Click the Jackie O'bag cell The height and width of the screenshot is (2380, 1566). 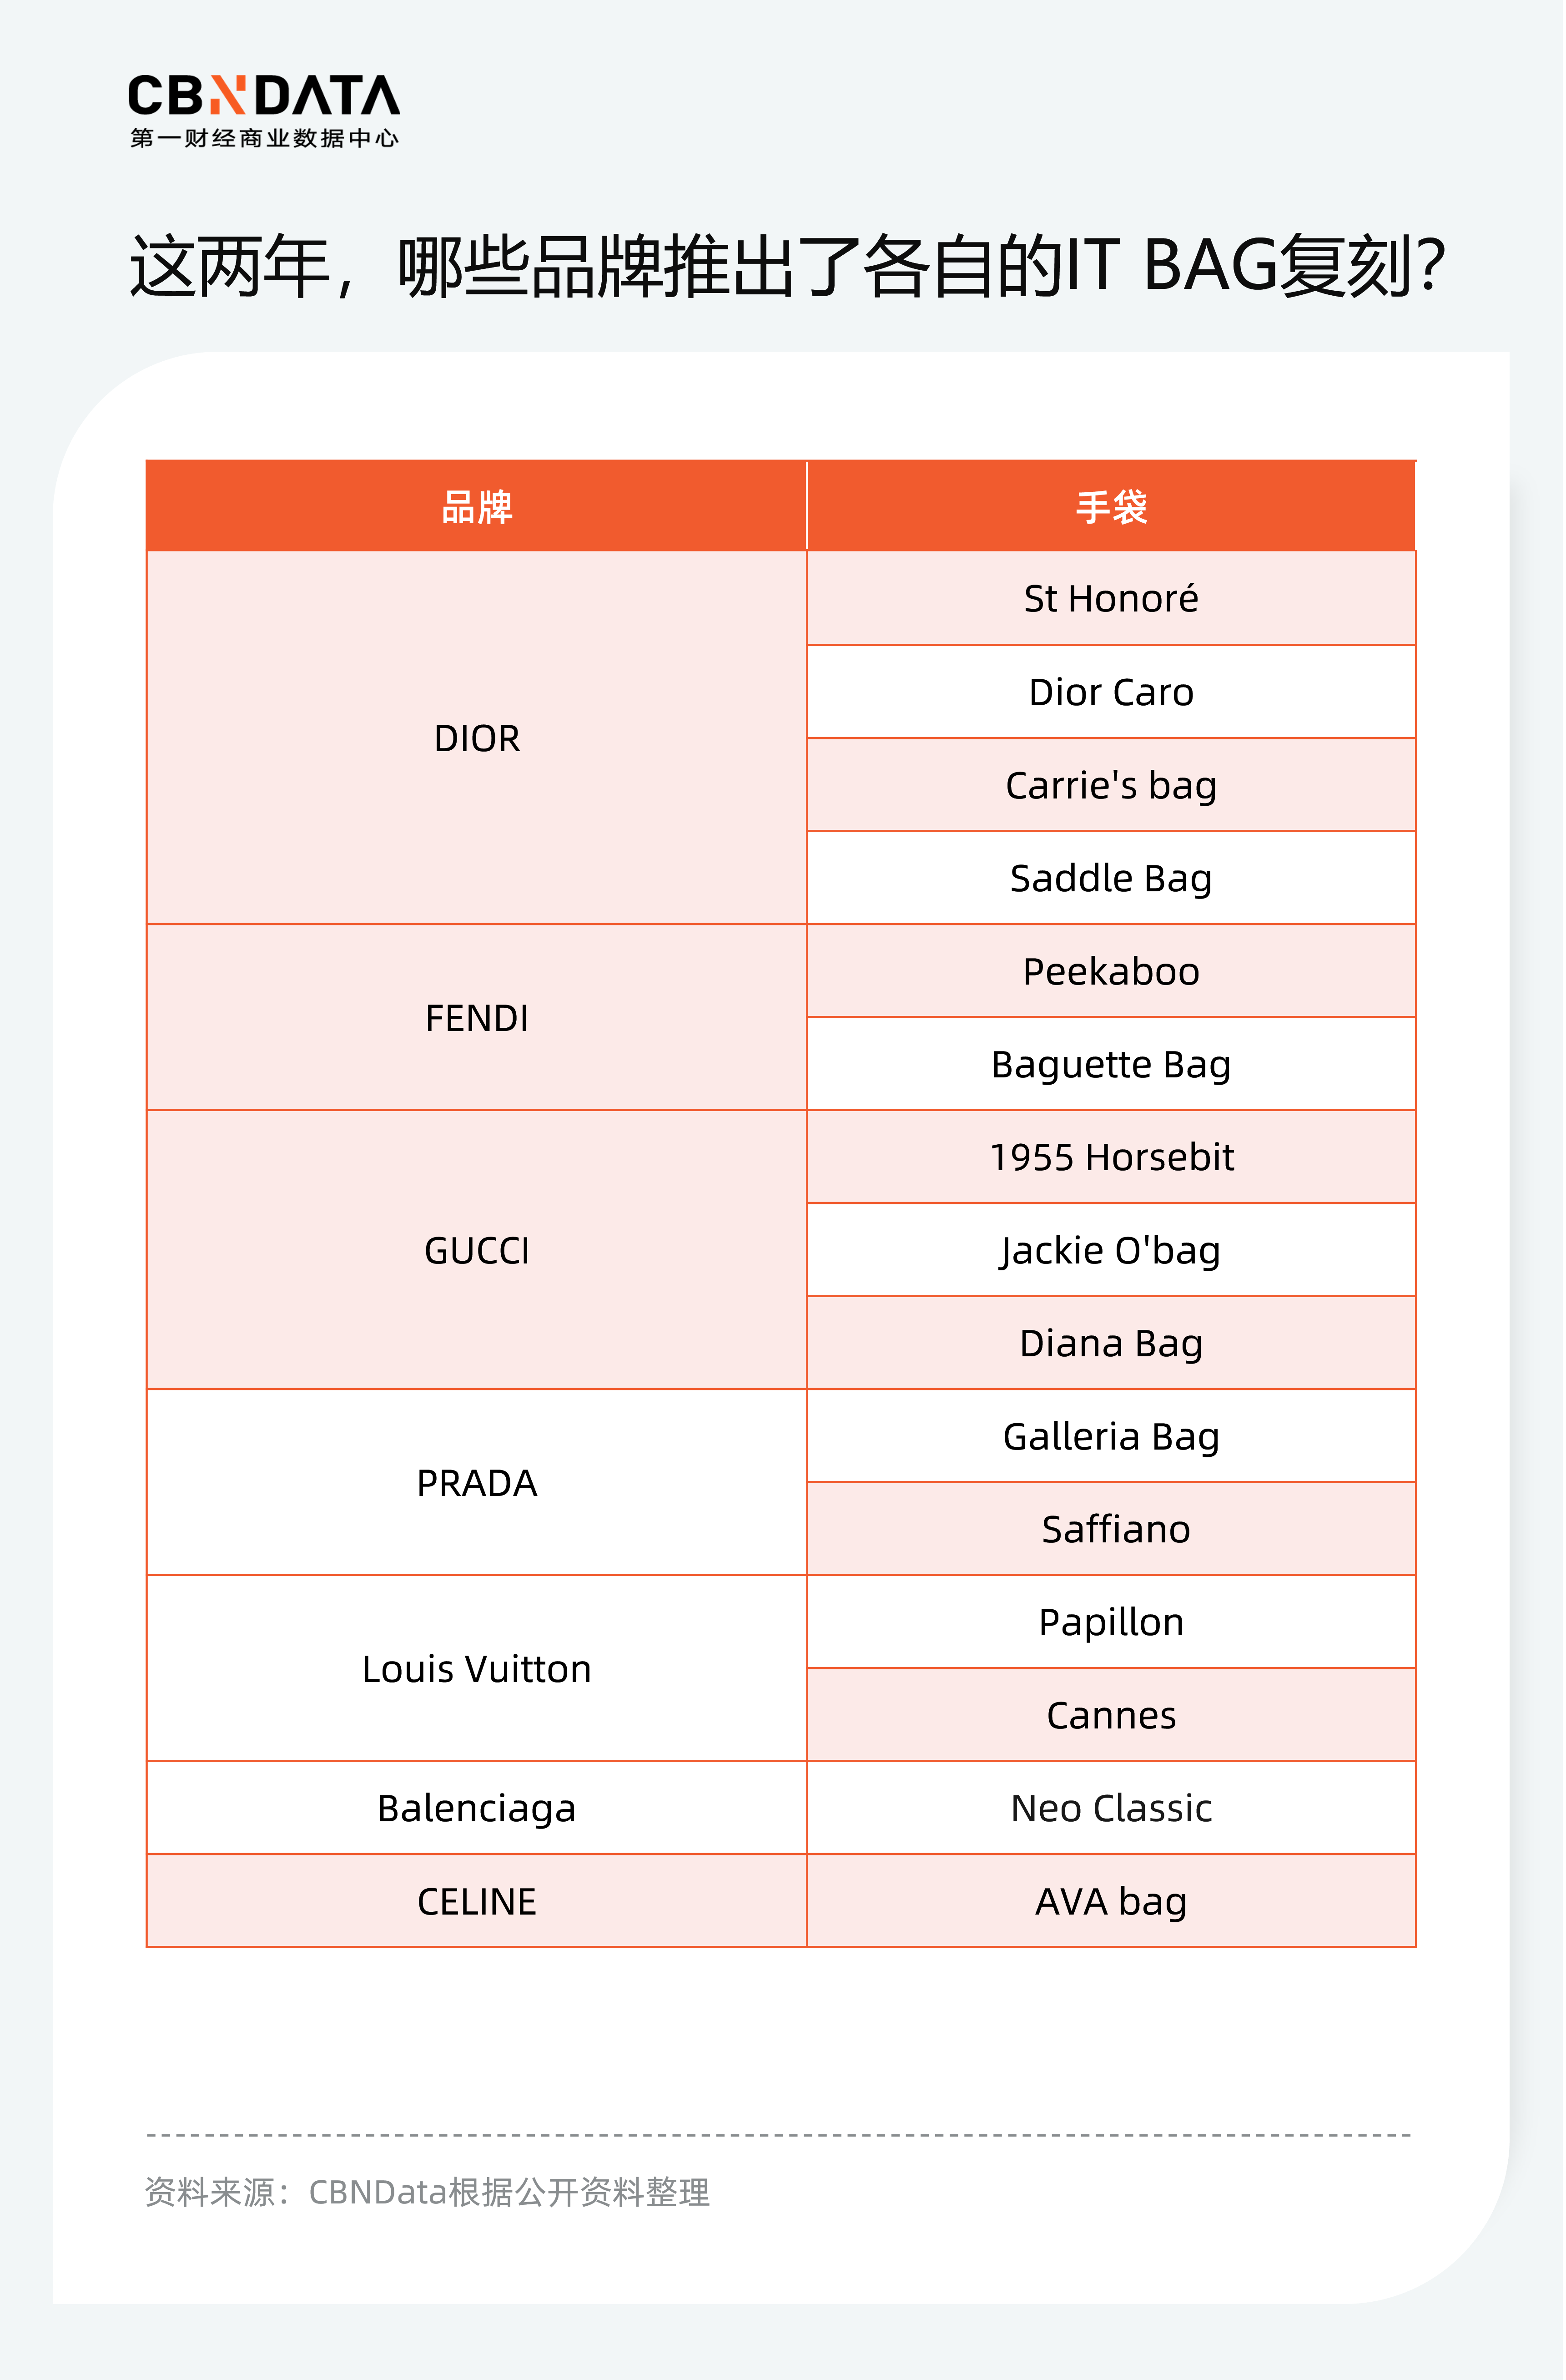coord(1111,1250)
